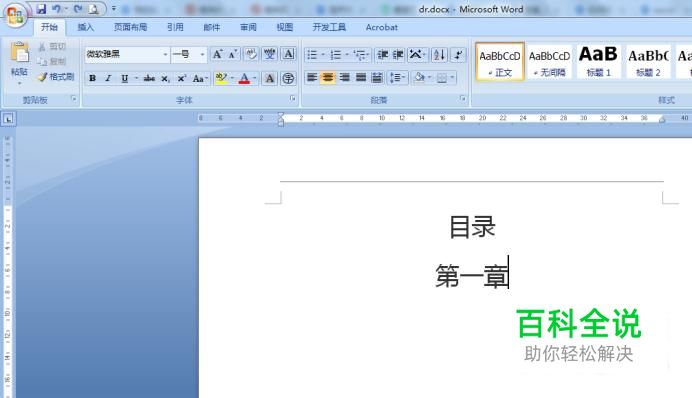
Task: Open the font name dropdown
Action: [x=165, y=55]
